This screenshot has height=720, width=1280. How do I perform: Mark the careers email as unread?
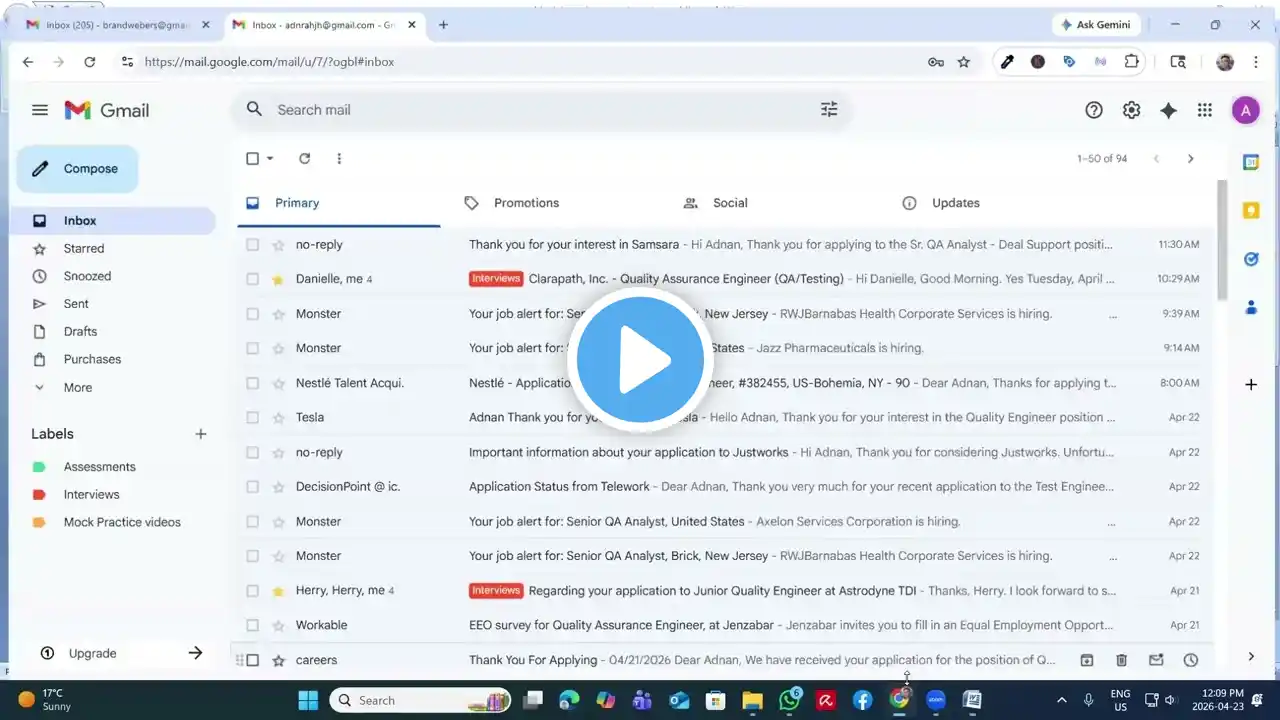1156,660
